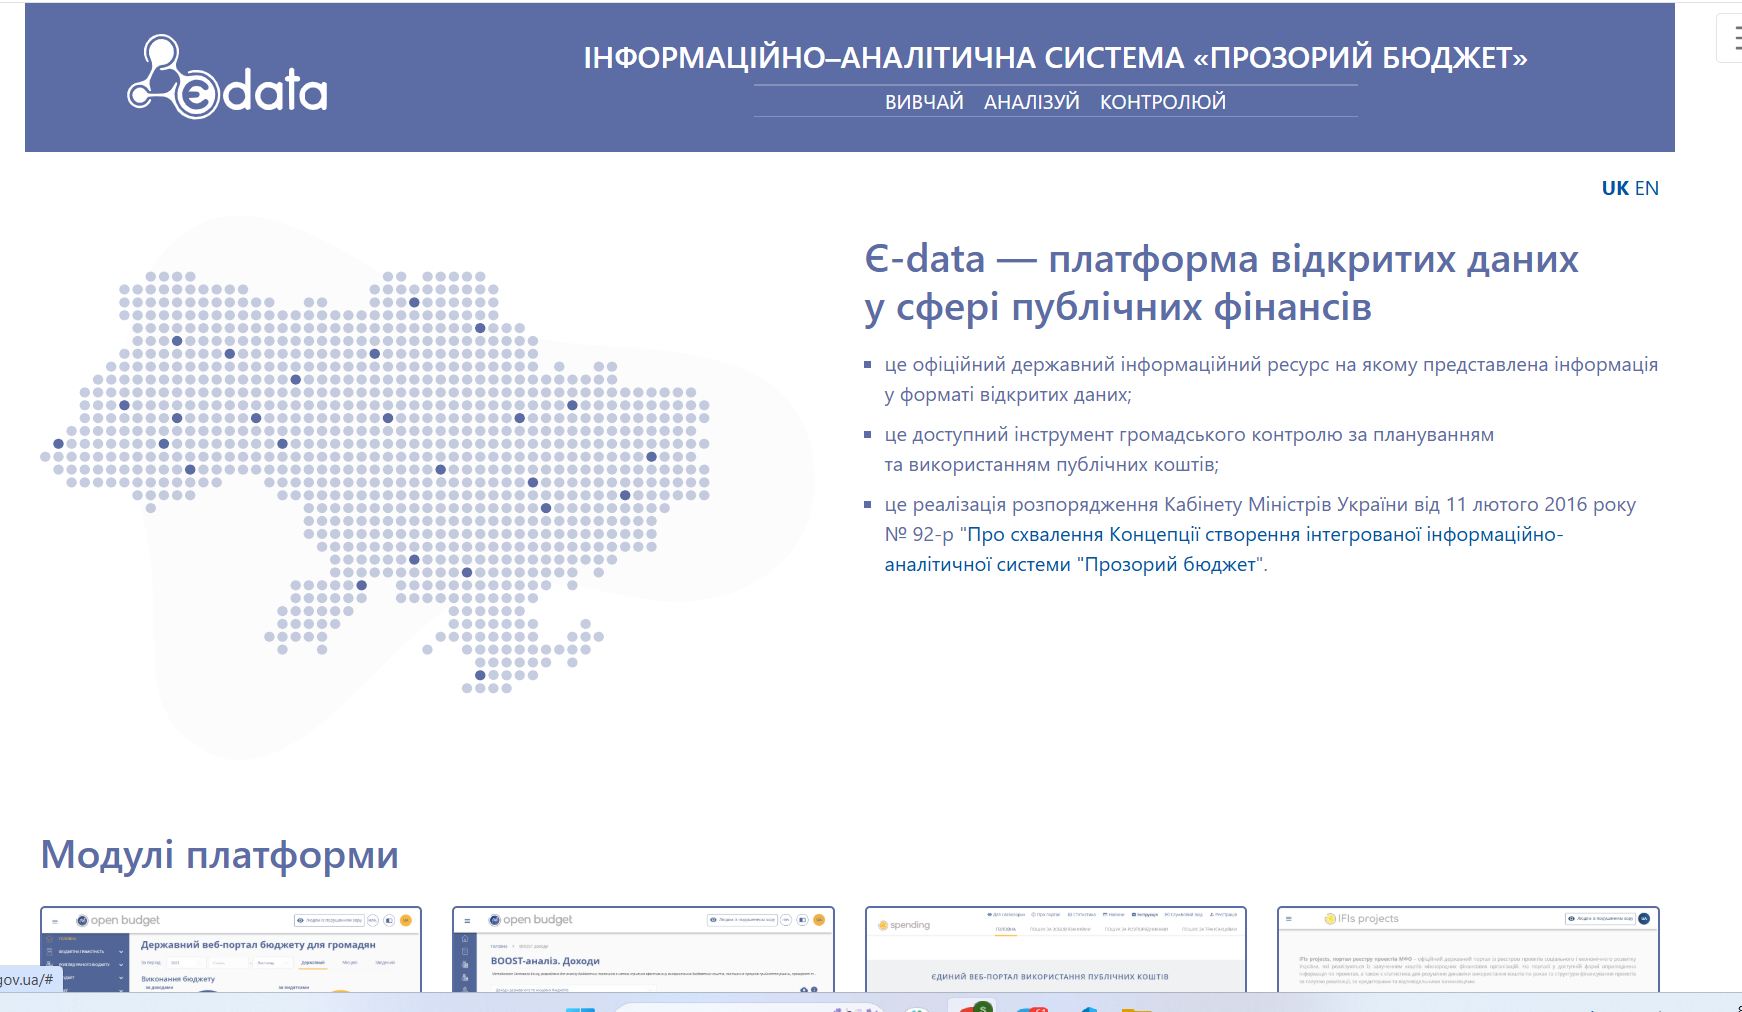Image resolution: width=1742 pixels, height=1012 pixels.
Task: Click the word "ВИВЧАЙ" in the header
Action: [924, 102]
